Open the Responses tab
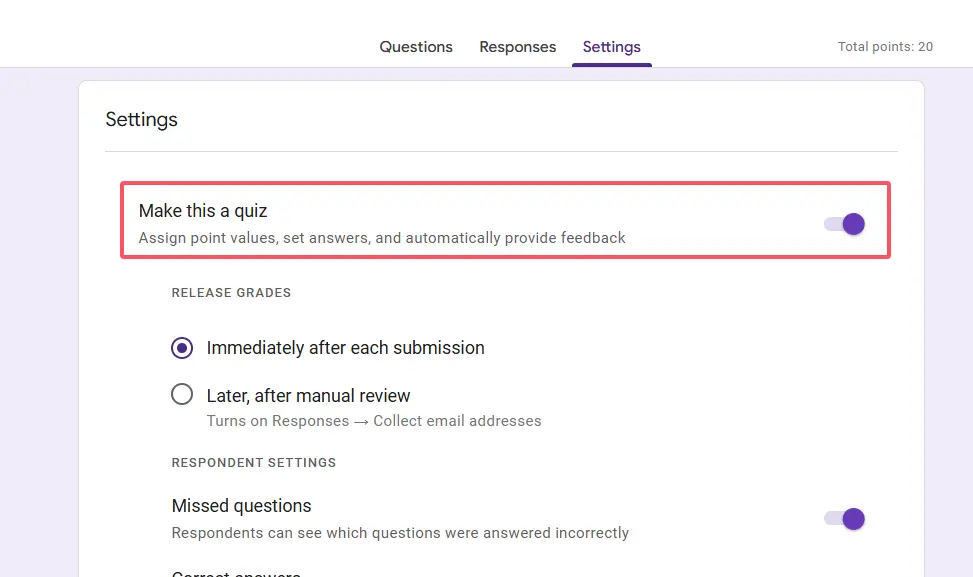The width and height of the screenshot is (973, 577). [517, 47]
